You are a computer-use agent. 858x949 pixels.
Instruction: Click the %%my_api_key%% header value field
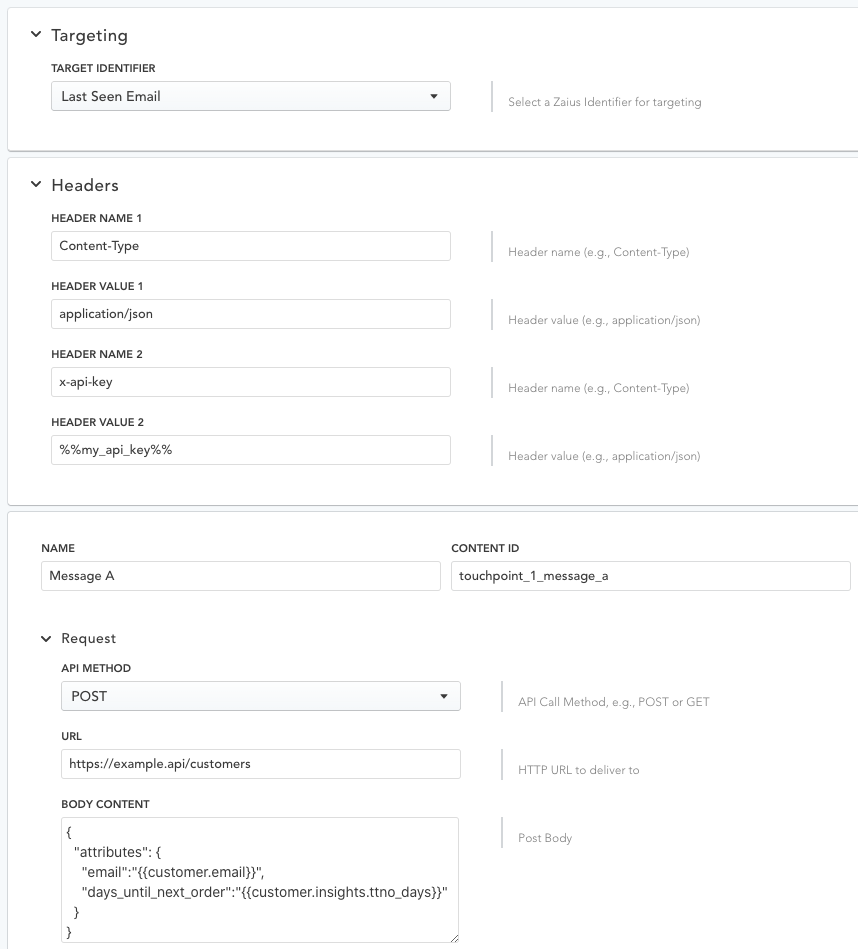click(x=251, y=450)
